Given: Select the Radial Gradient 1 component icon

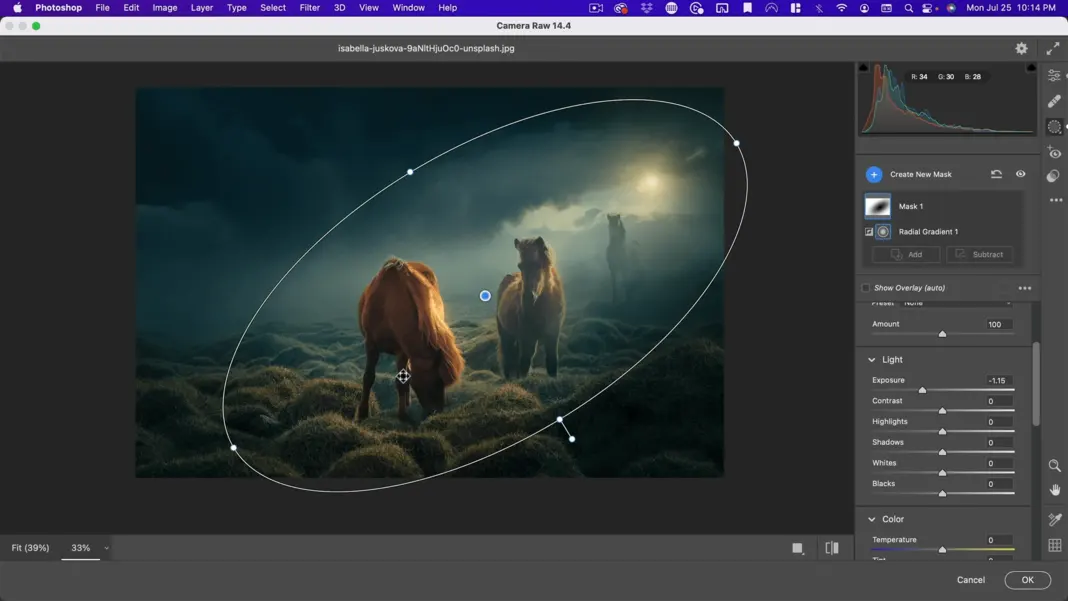Looking at the screenshot, I should click(883, 232).
